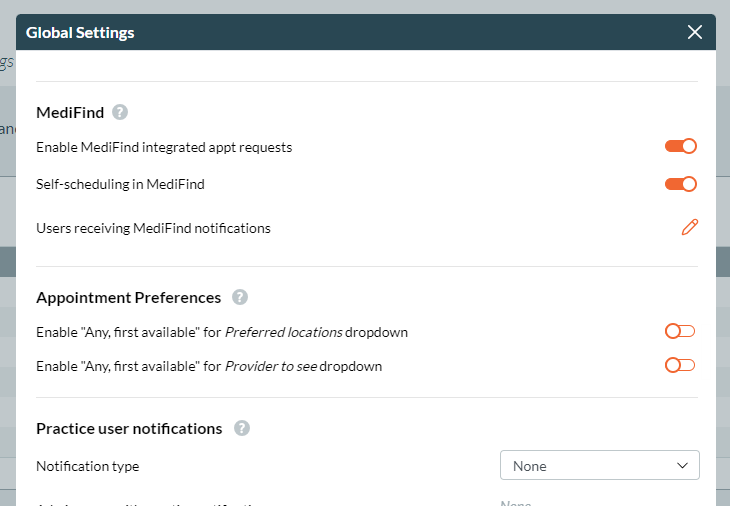Click the MediFind section heading
Viewport: 730px width, 506px height.
click(x=70, y=113)
